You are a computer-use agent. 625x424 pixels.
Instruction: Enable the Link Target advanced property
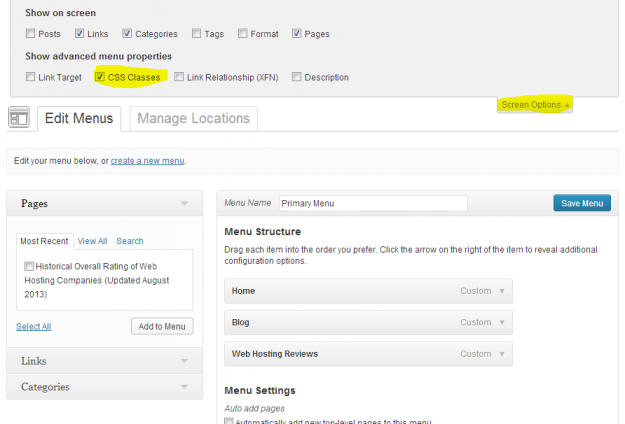(x=30, y=77)
